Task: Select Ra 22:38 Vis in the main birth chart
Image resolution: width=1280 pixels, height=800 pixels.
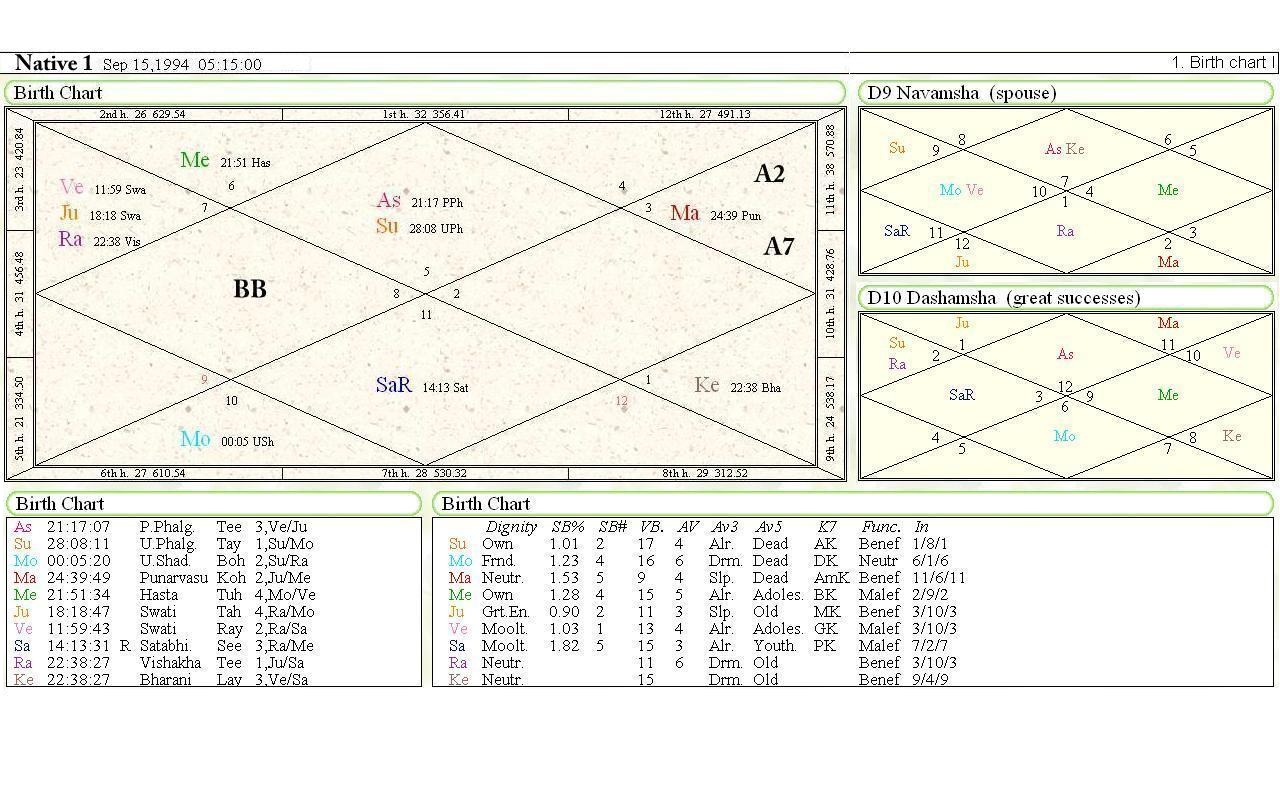Action: tap(99, 240)
